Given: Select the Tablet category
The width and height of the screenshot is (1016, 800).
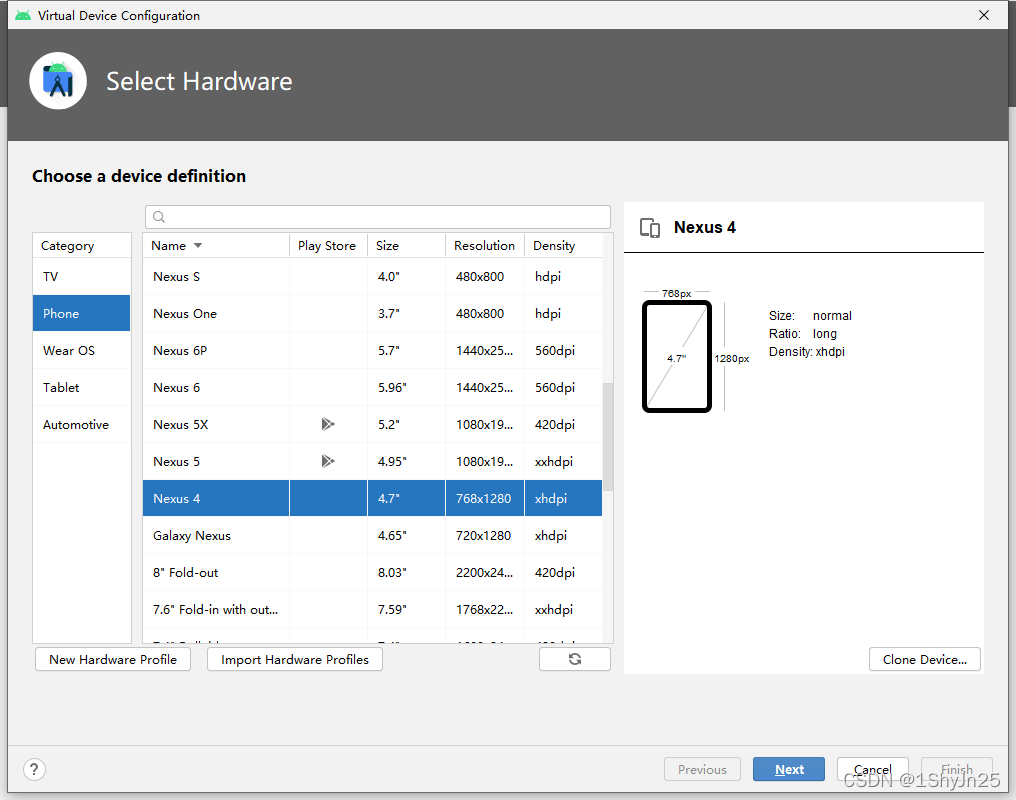Looking at the screenshot, I should [82, 387].
